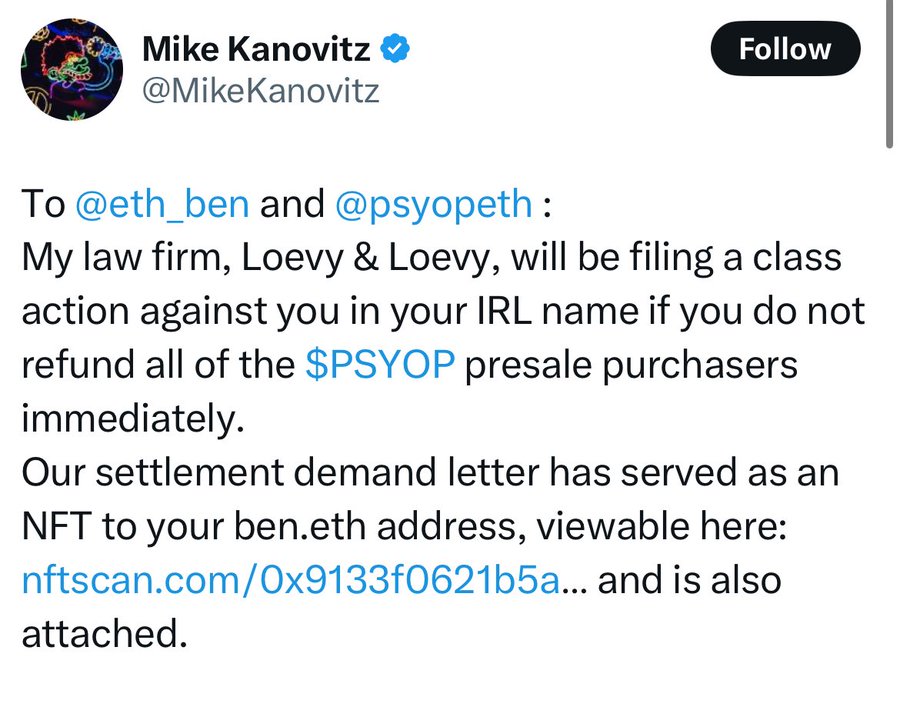Click the leading 'To' word of tweet

(44, 204)
